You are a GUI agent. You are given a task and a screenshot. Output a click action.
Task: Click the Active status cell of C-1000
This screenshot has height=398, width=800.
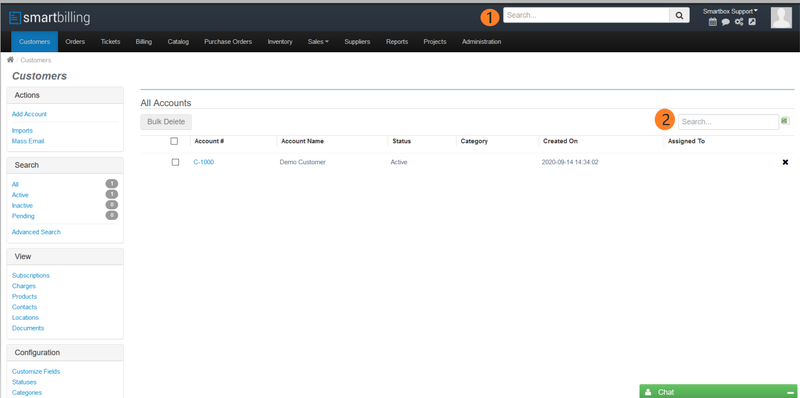pyautogui.click(x=399, y=162)
